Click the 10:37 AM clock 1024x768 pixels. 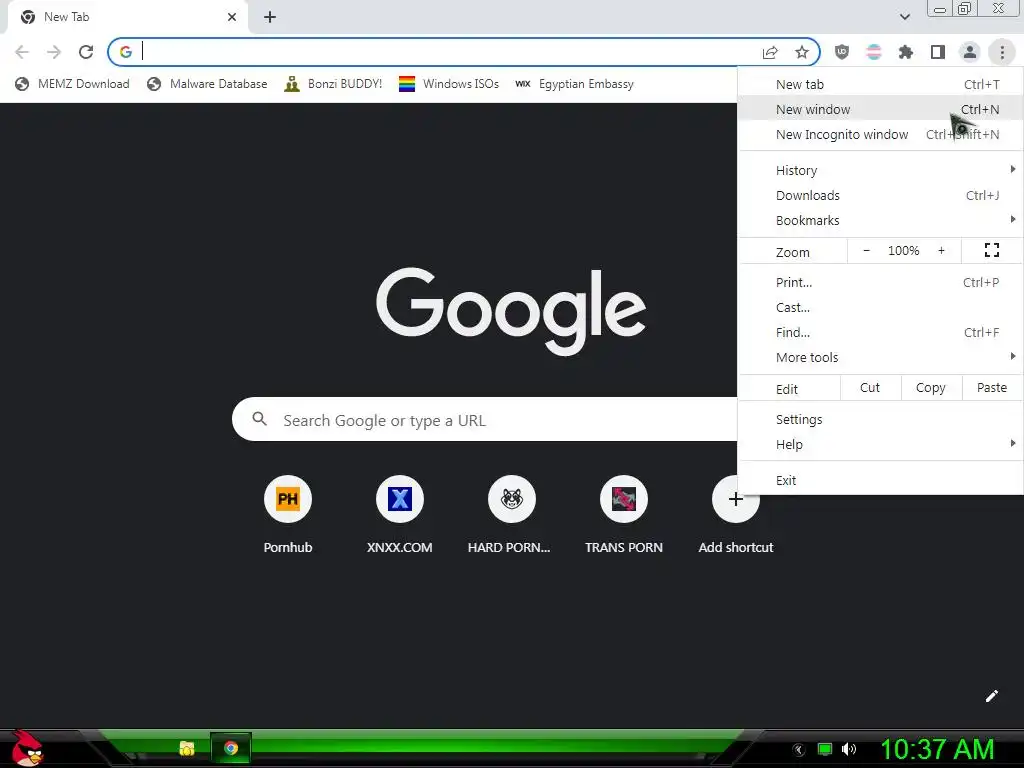tap(937, 749)
